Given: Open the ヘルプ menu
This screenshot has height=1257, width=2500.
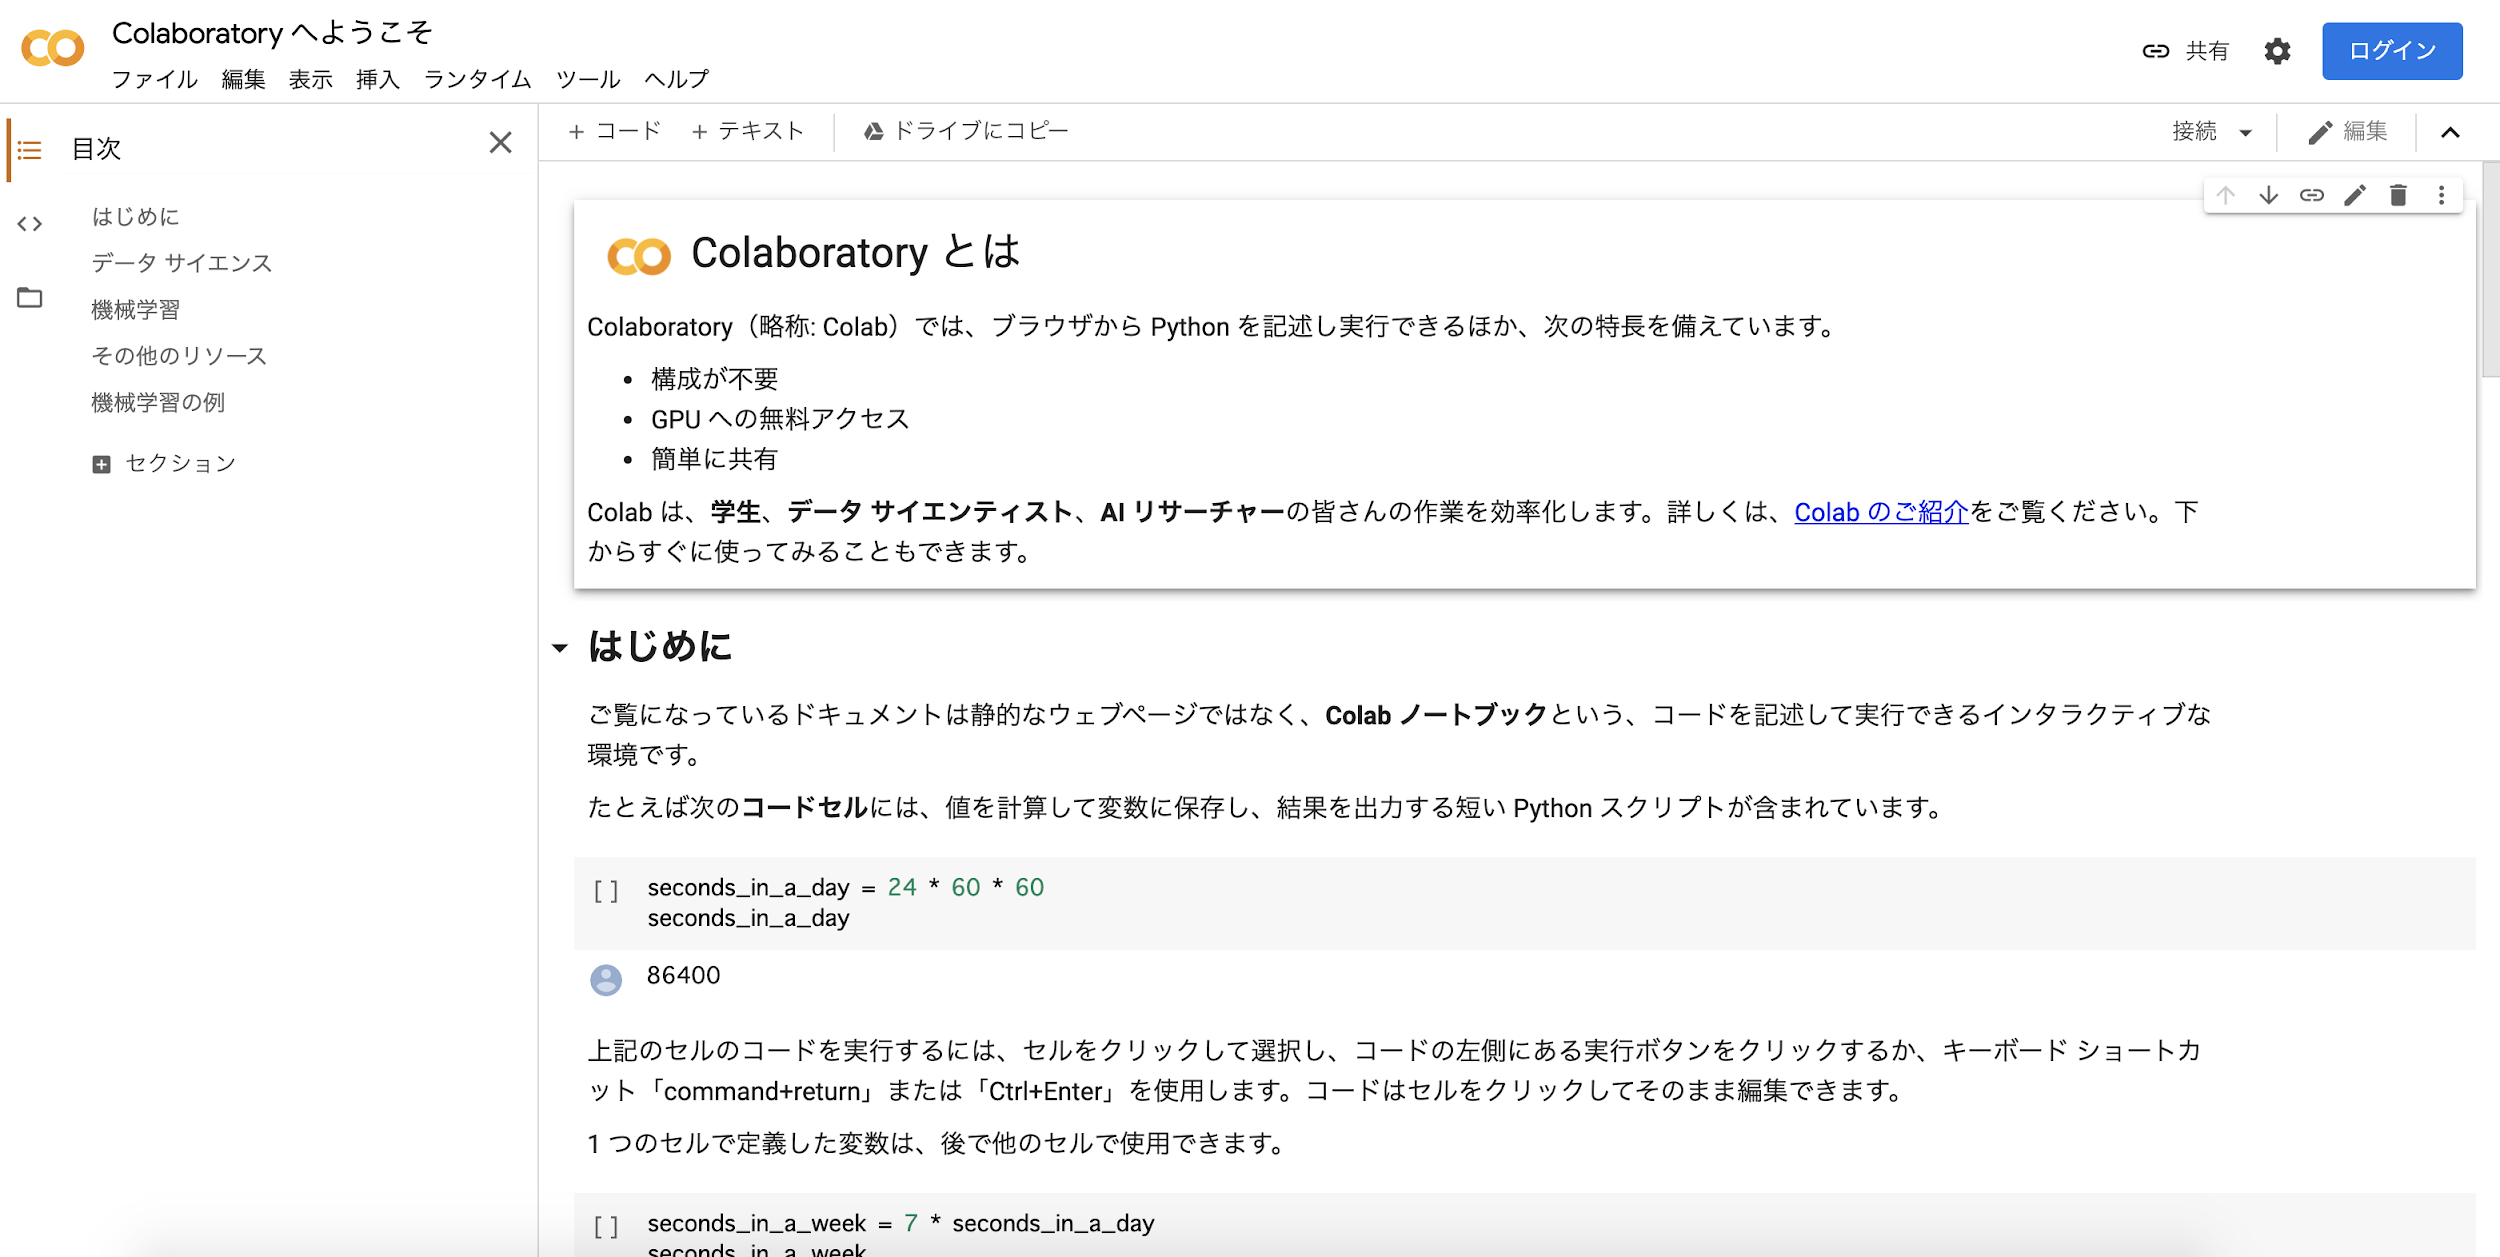Looking at the screenshot, I should coord(677,79).
